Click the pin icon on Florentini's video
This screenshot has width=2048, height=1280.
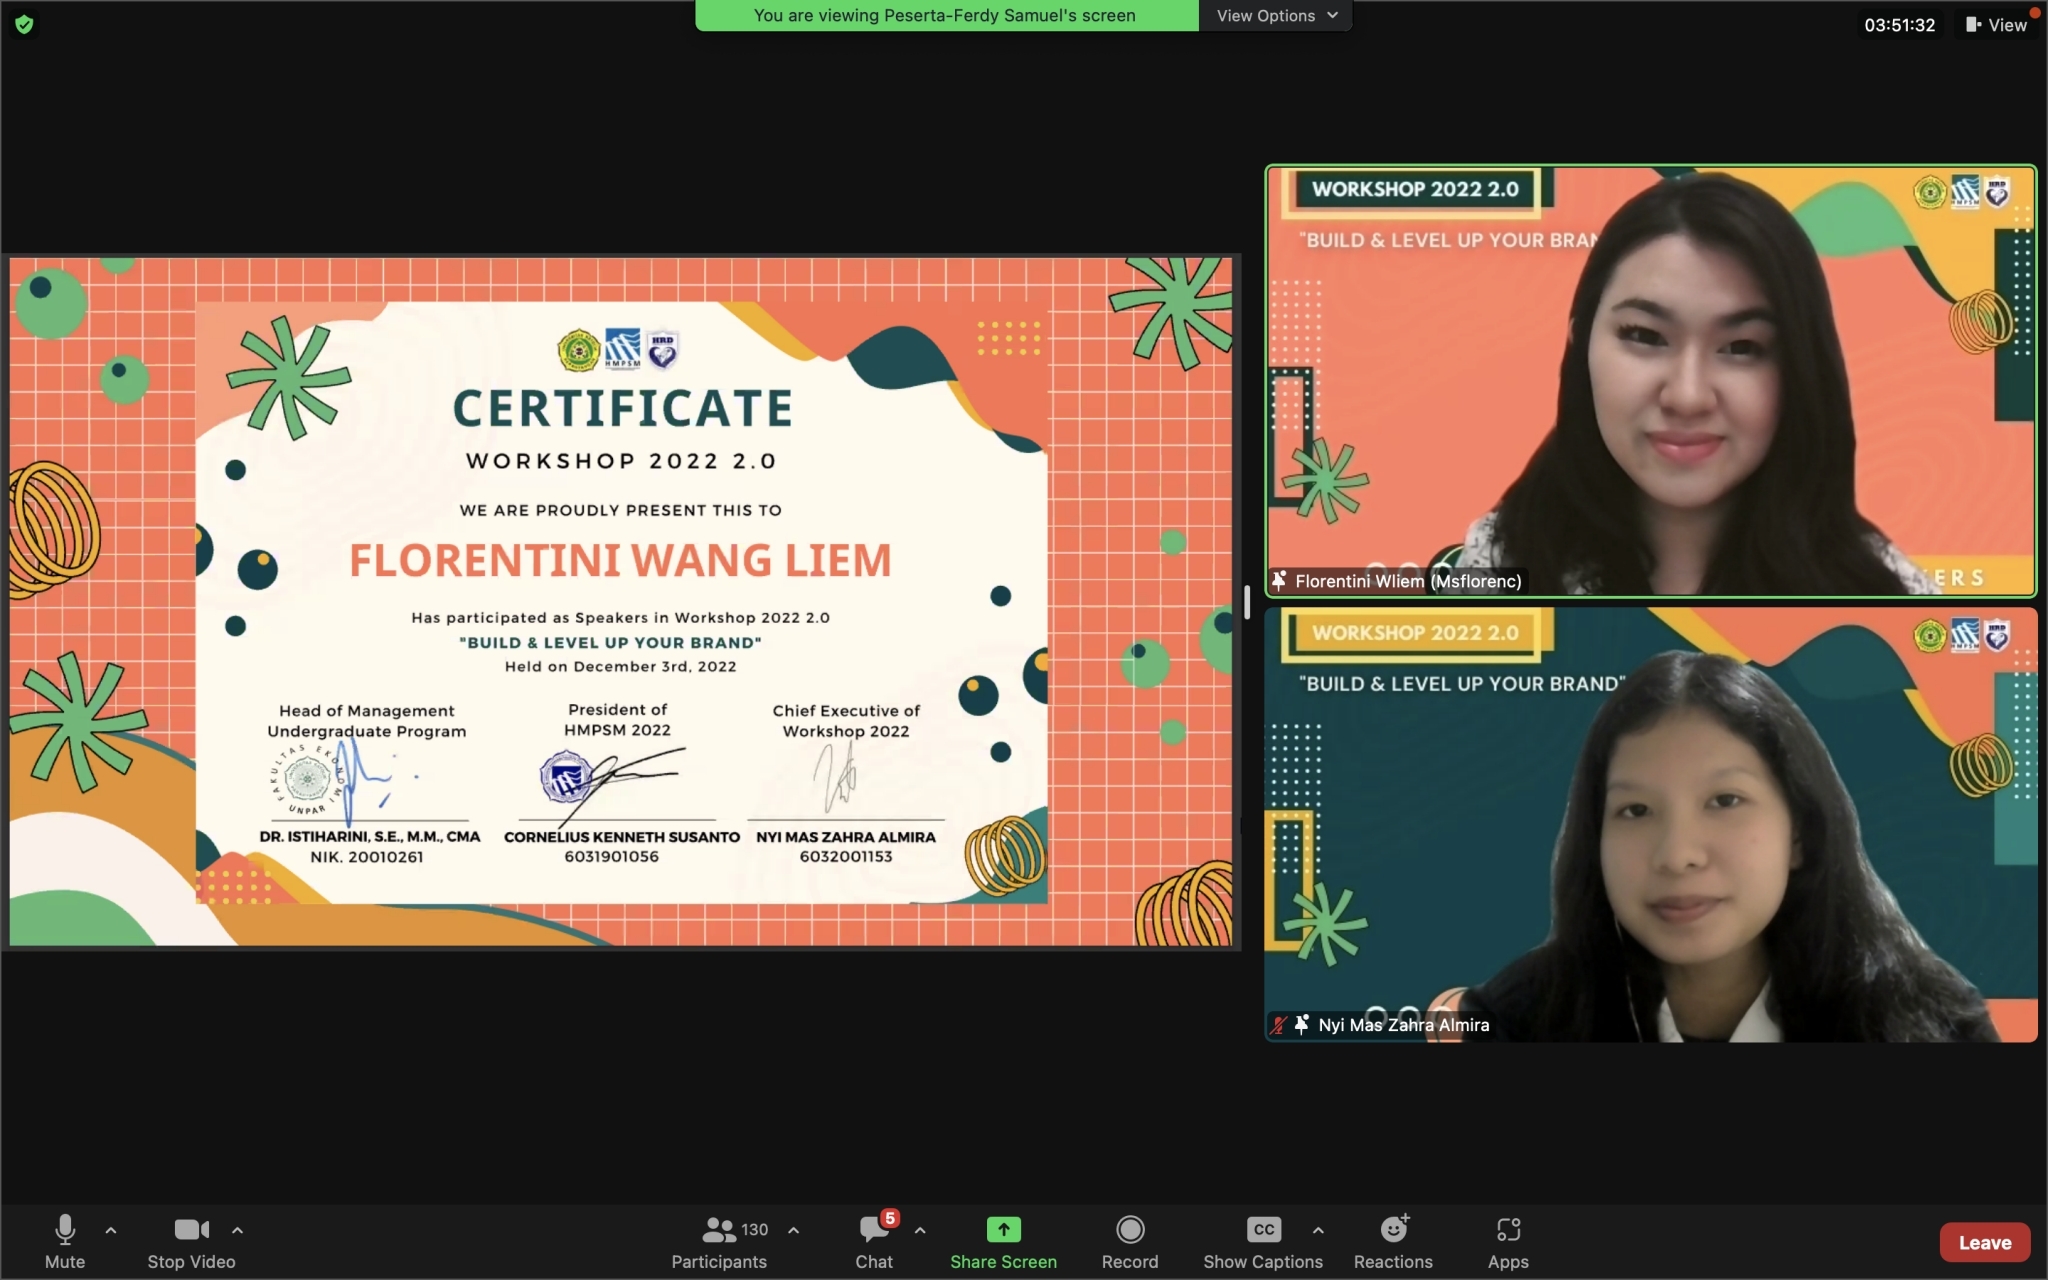1279,580
